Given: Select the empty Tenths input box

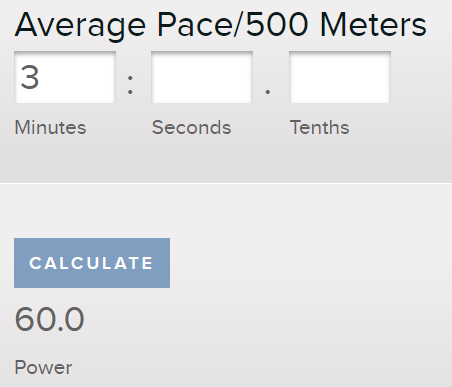Looking at the screenshot, I should pyautogui.click(x=340, y=77).
